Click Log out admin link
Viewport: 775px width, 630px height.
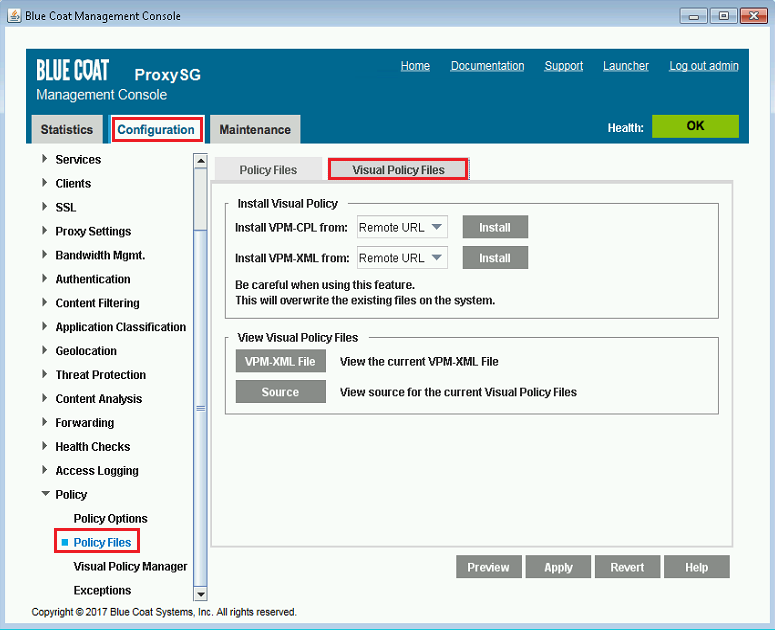[704, 66]
